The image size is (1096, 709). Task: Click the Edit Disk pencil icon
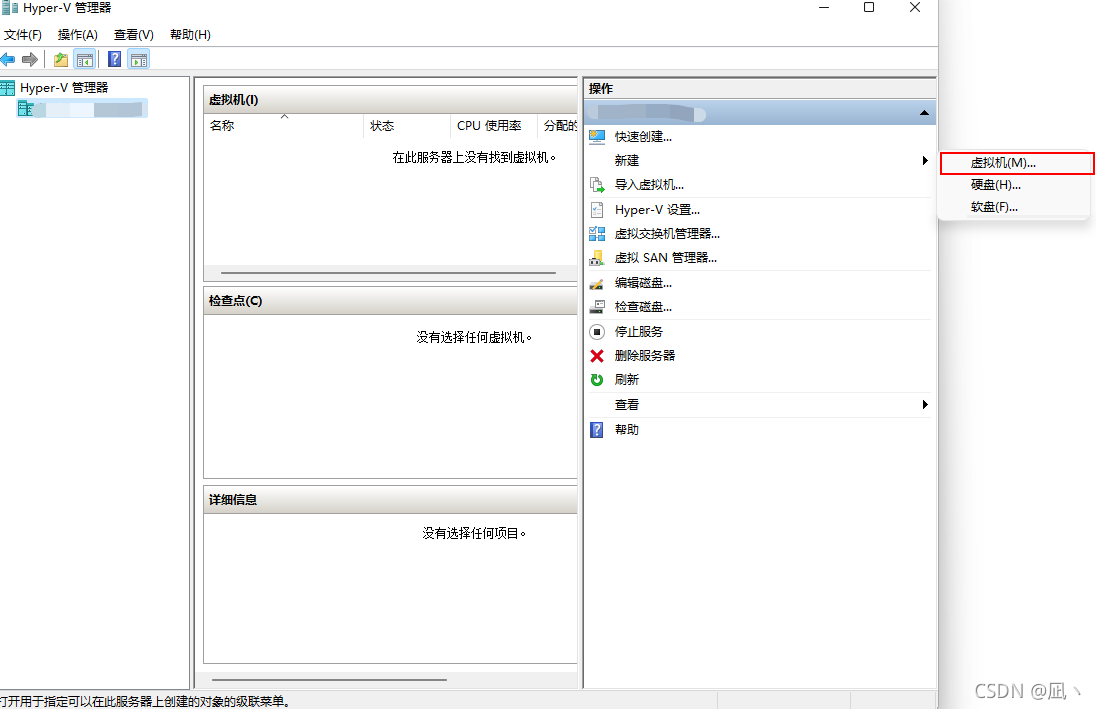[x=597, y=283]
